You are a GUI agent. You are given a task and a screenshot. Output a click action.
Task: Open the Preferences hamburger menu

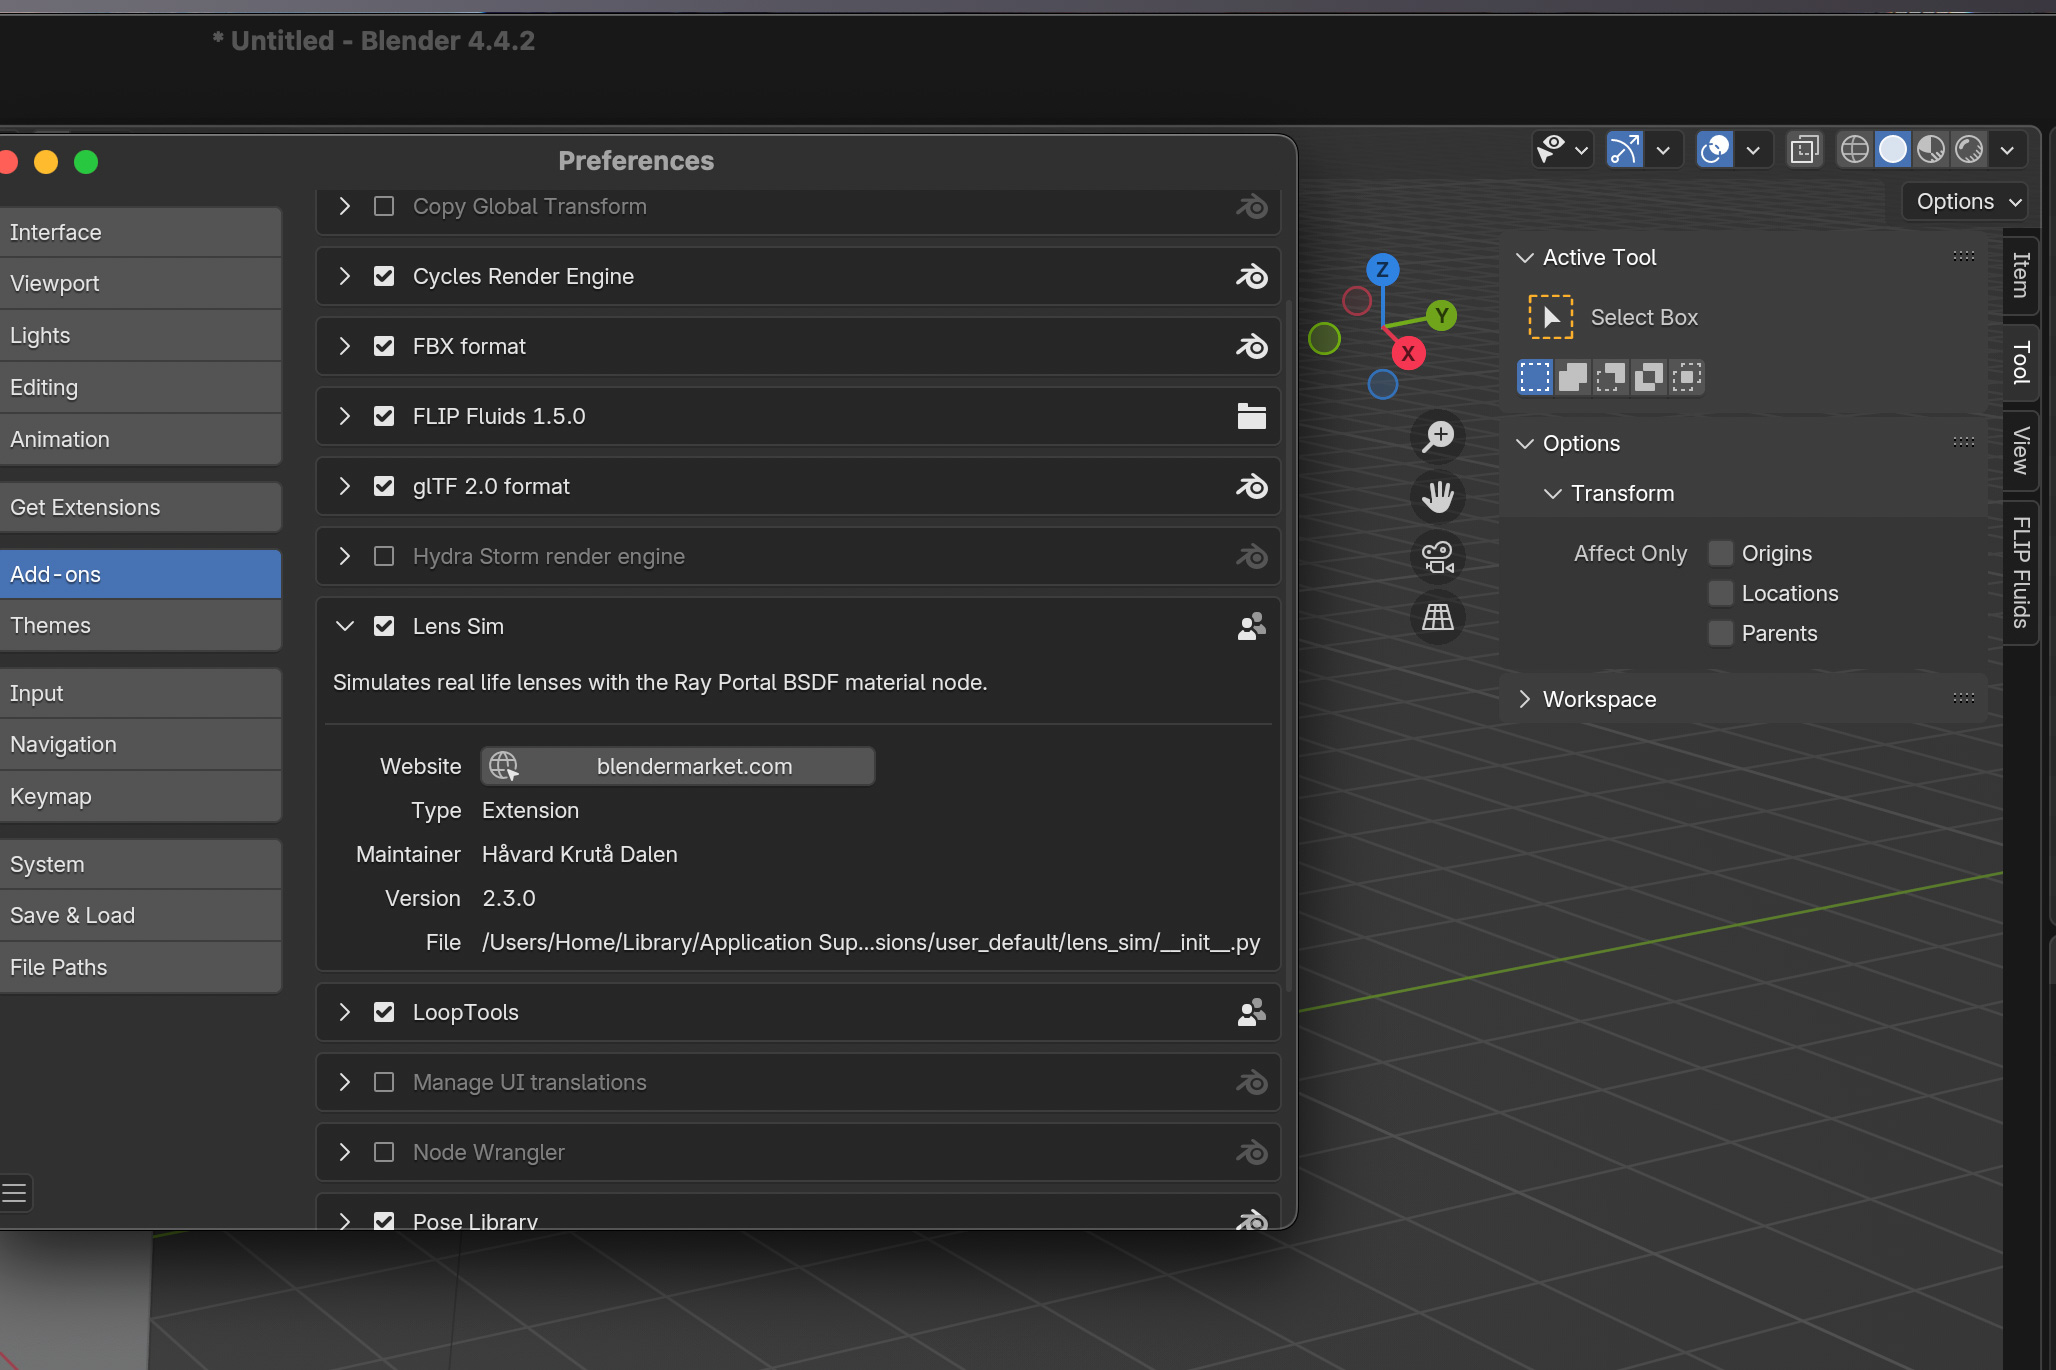pos(15,1193)
